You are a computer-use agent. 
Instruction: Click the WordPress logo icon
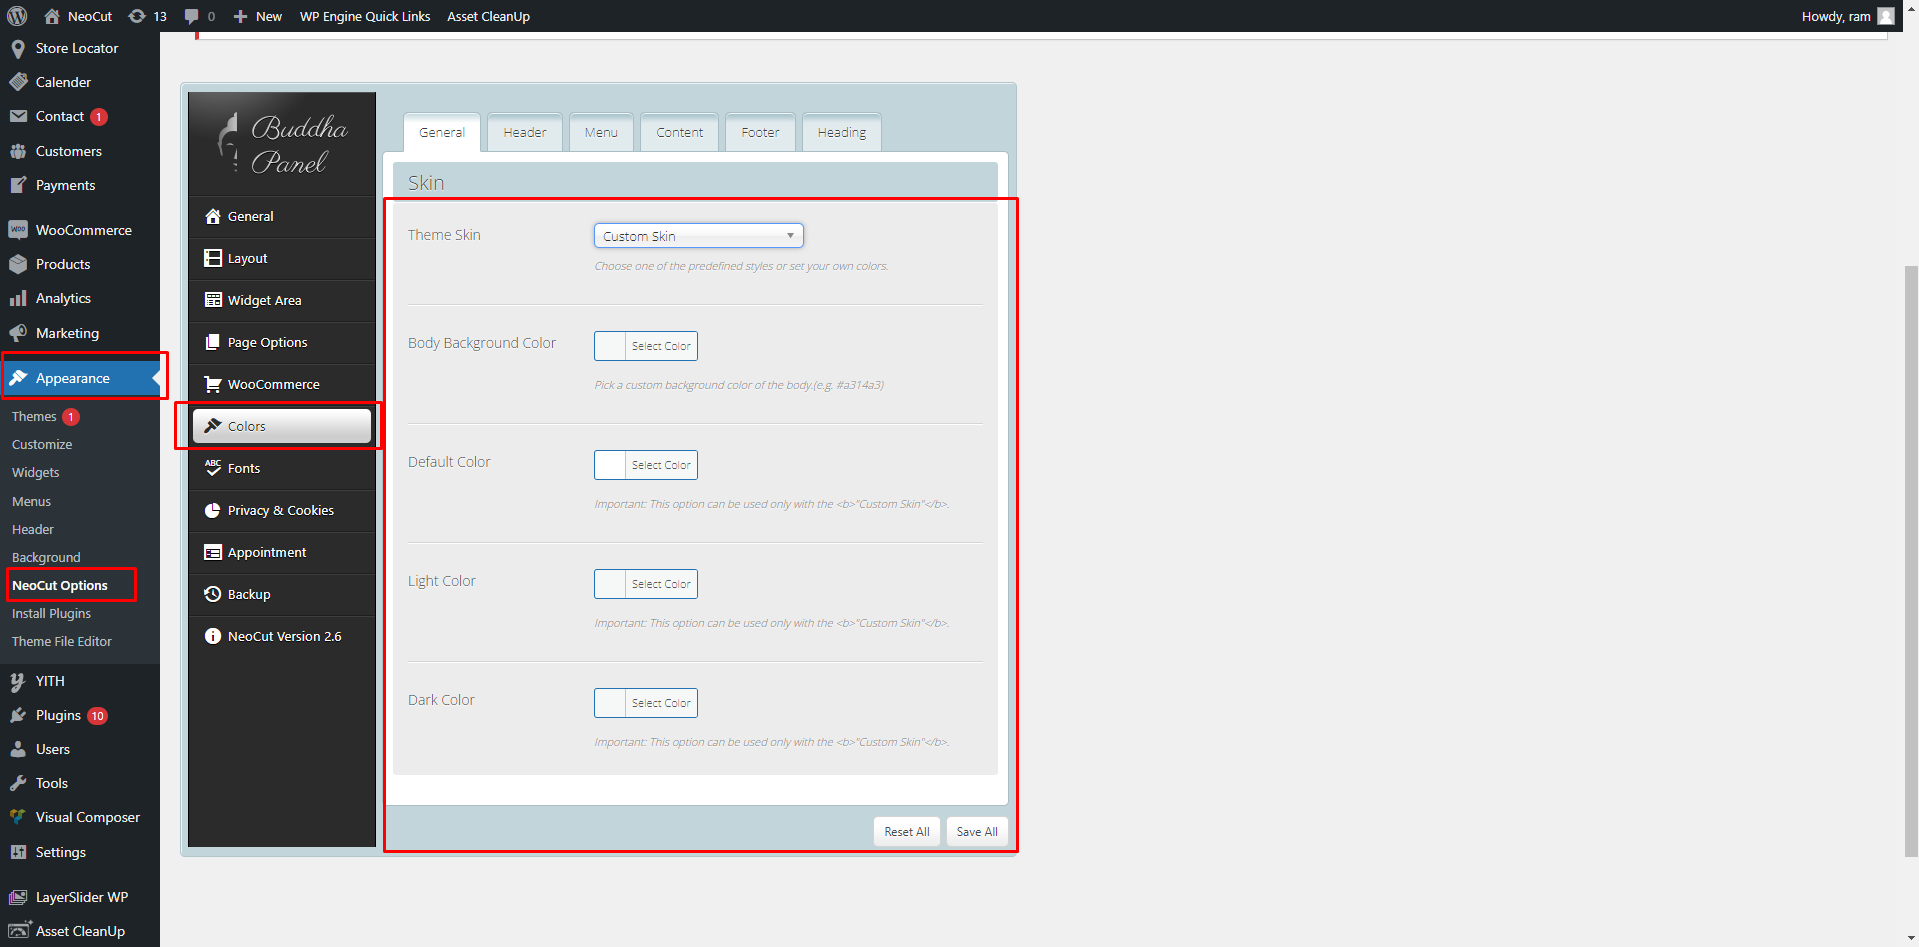(x=17, y=16)
